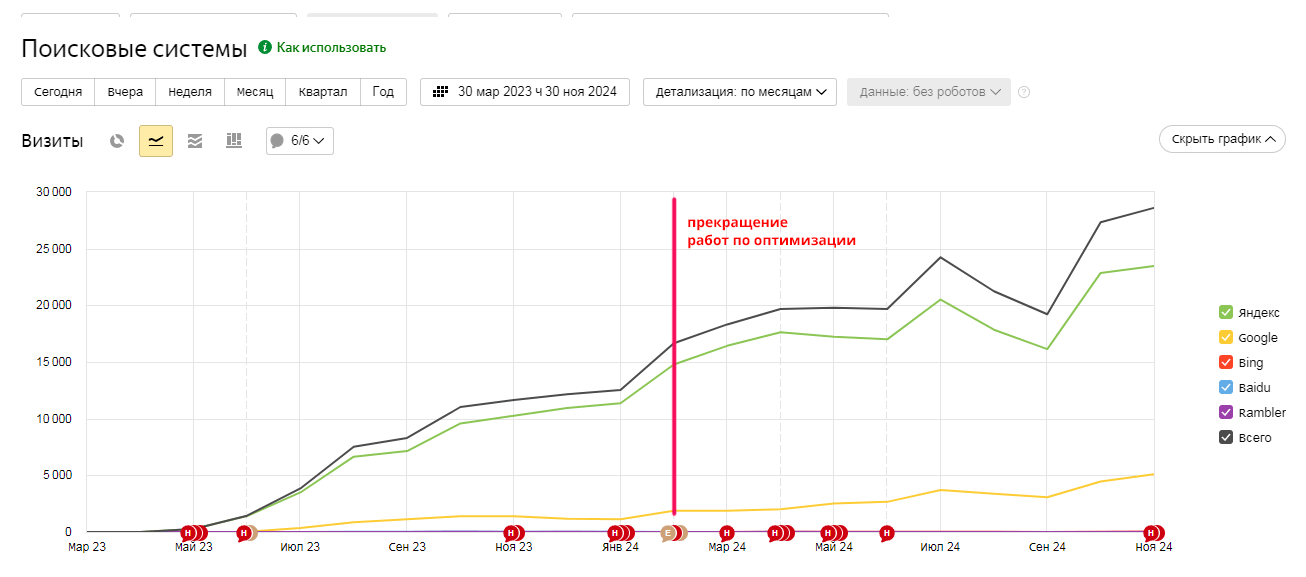This screenshot has height=577, width=1306.
Task: Toggle the Google series checkbox
Action: pos(1226,337)
